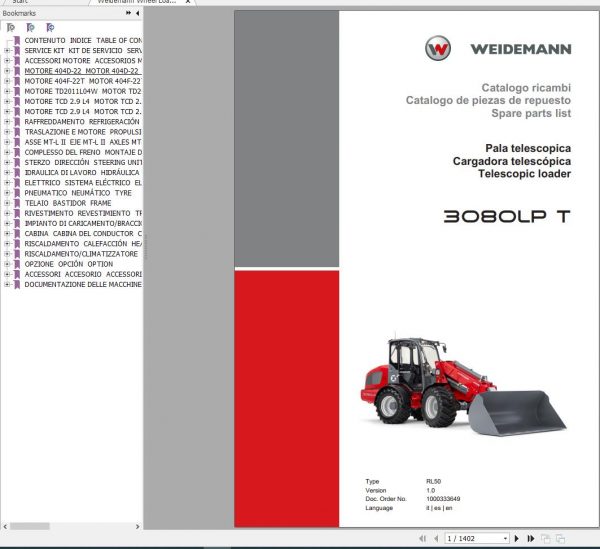This screenshot has width=600, height=549.
Task: Open the SERVICE KIT bookmark entry
Action: pyautogui.click(x=83, y=51)
